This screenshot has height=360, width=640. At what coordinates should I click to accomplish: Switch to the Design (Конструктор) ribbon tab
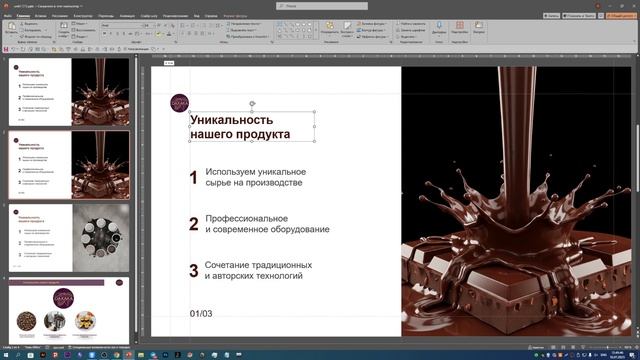pyautogui.click(x=83, y=16)
